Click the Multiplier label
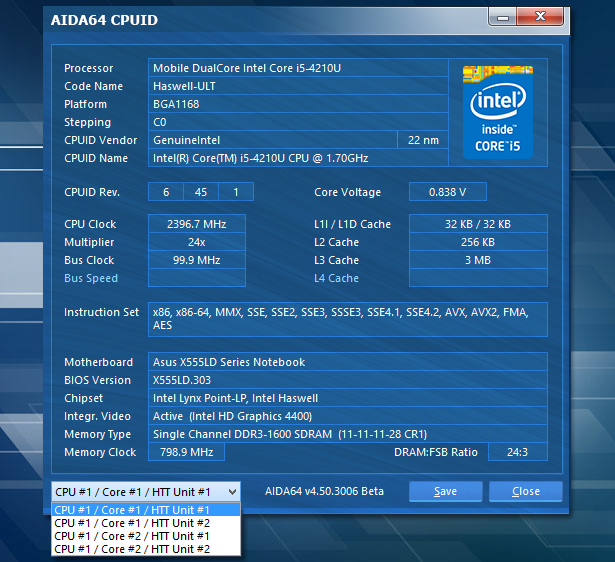Image resolution: width=615 pixels, height=562 pixels. tap(89, 242)
